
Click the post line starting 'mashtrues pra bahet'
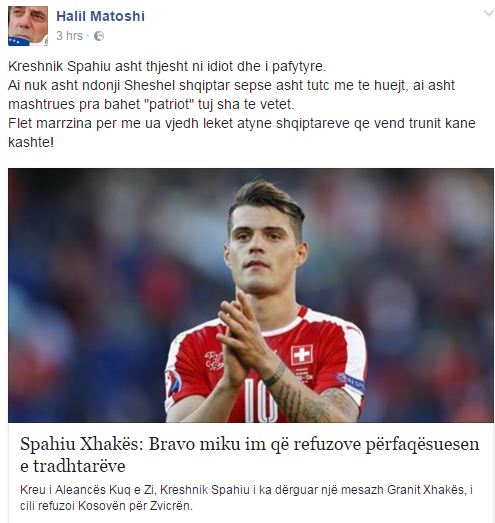151,104
